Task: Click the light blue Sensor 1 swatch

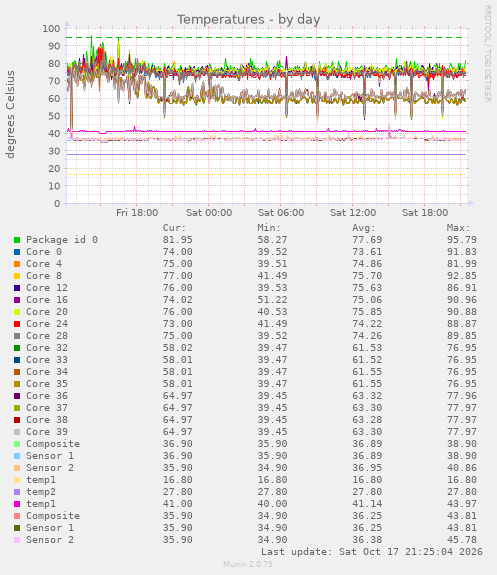Action: pos(17,456)
